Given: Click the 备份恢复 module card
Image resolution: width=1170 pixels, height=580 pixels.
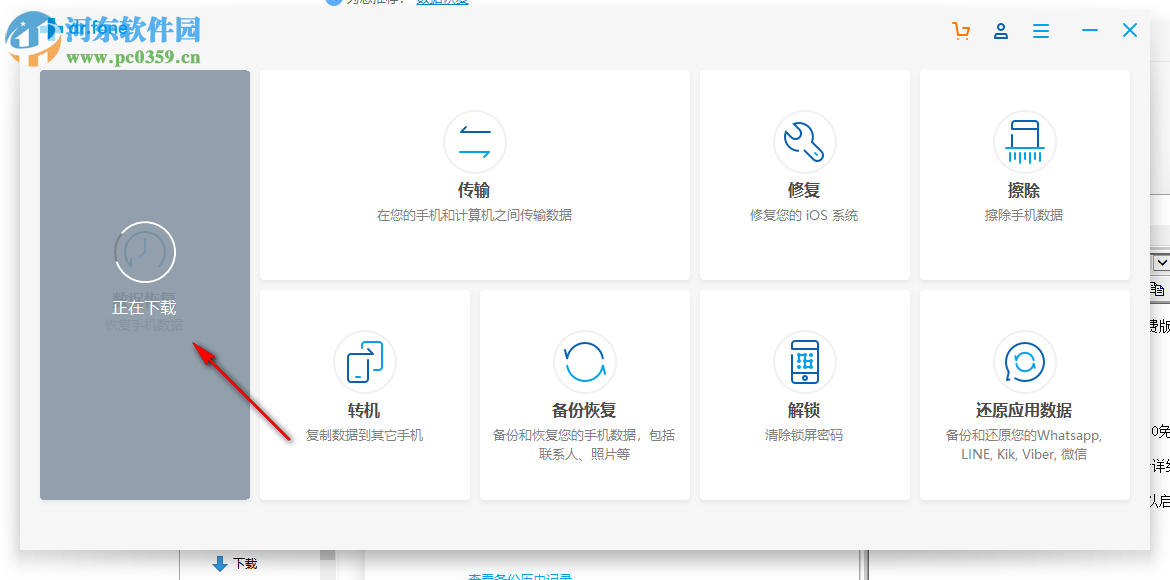Looking at the screenshot, I should (x=584, y=394).
